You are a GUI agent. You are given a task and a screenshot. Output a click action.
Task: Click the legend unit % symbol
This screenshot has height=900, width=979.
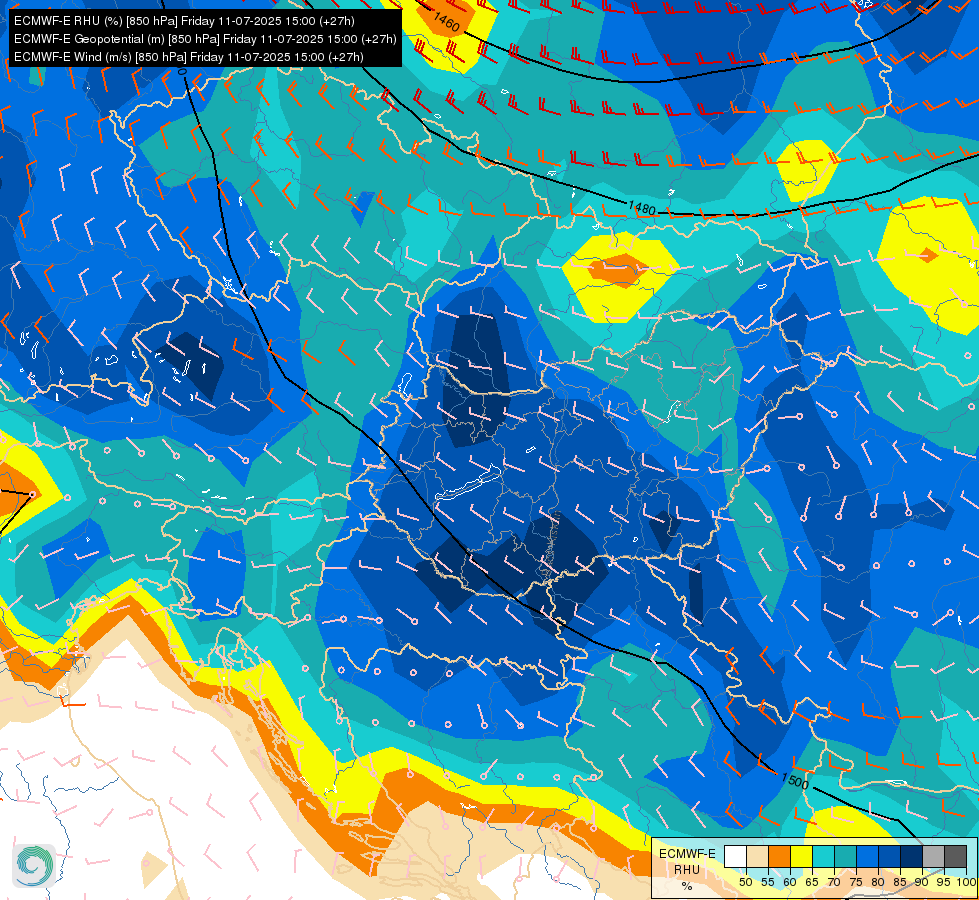[x=687, y=886]
